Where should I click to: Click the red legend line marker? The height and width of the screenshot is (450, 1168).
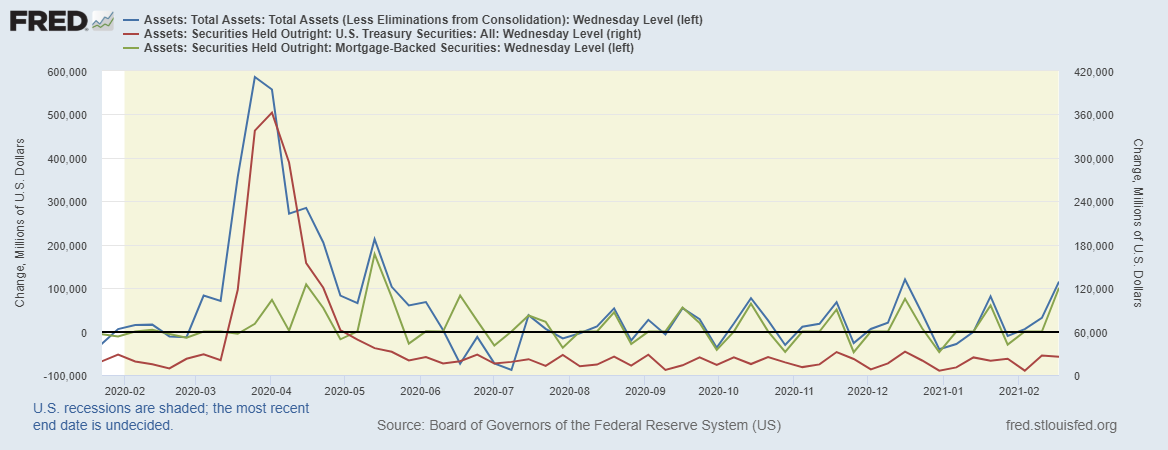130,34
